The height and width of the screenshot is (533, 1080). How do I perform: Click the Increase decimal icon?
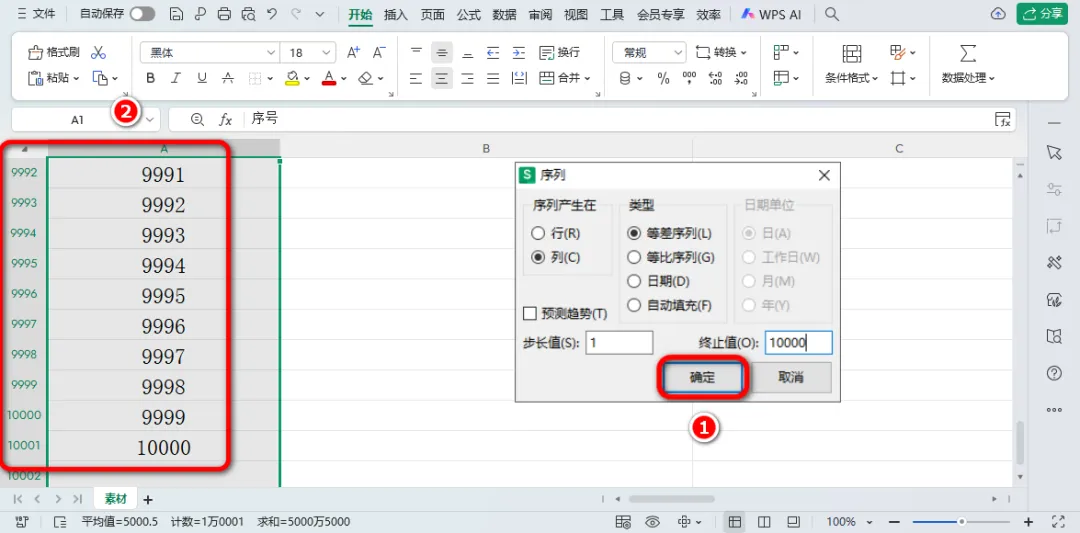pyautogui.click(x=715, y=79)
